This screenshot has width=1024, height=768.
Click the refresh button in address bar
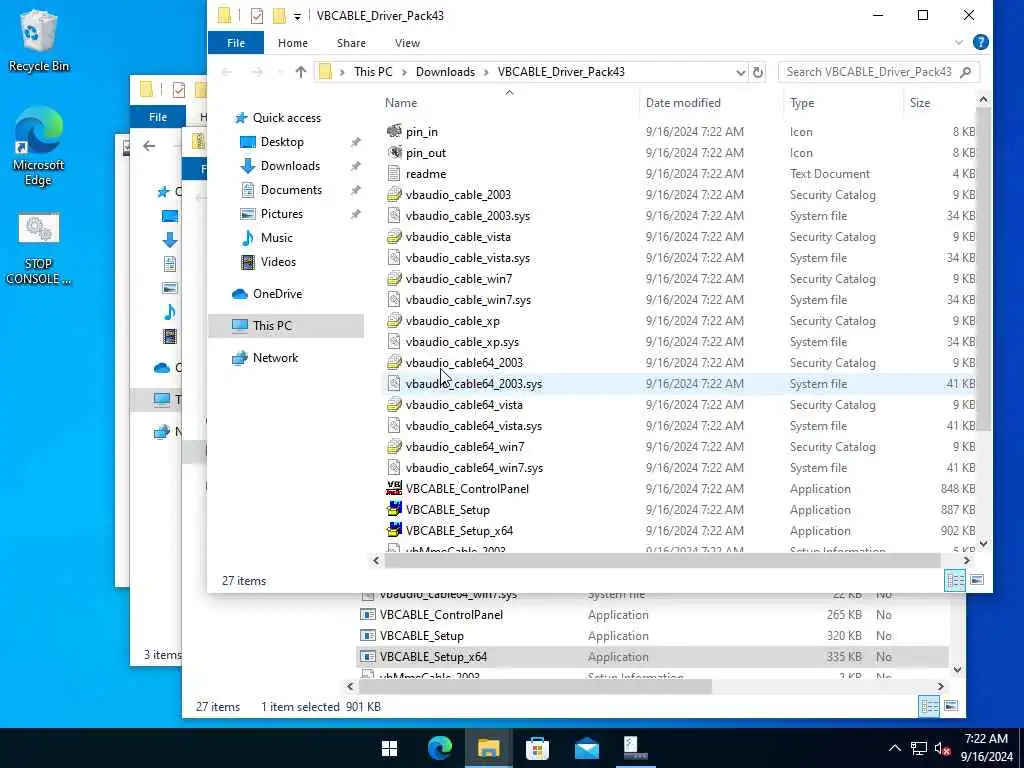(x=758, y=72)
